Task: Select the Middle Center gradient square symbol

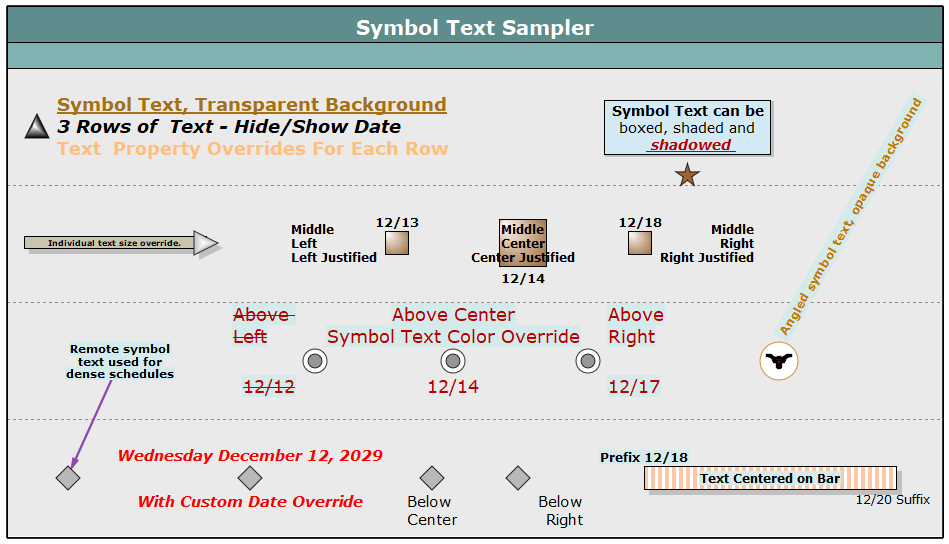Action: 523,243
